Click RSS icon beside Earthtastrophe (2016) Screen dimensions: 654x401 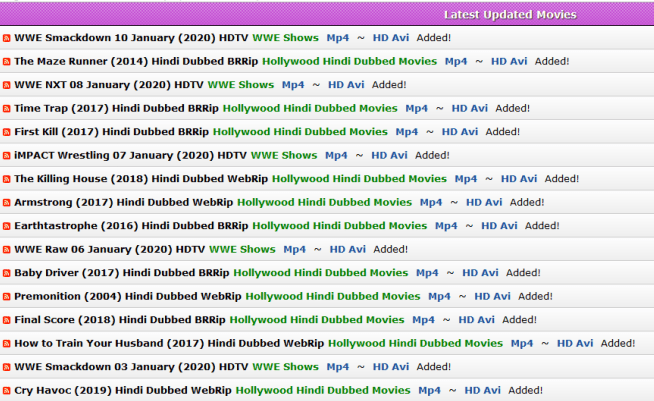(7, 226)
